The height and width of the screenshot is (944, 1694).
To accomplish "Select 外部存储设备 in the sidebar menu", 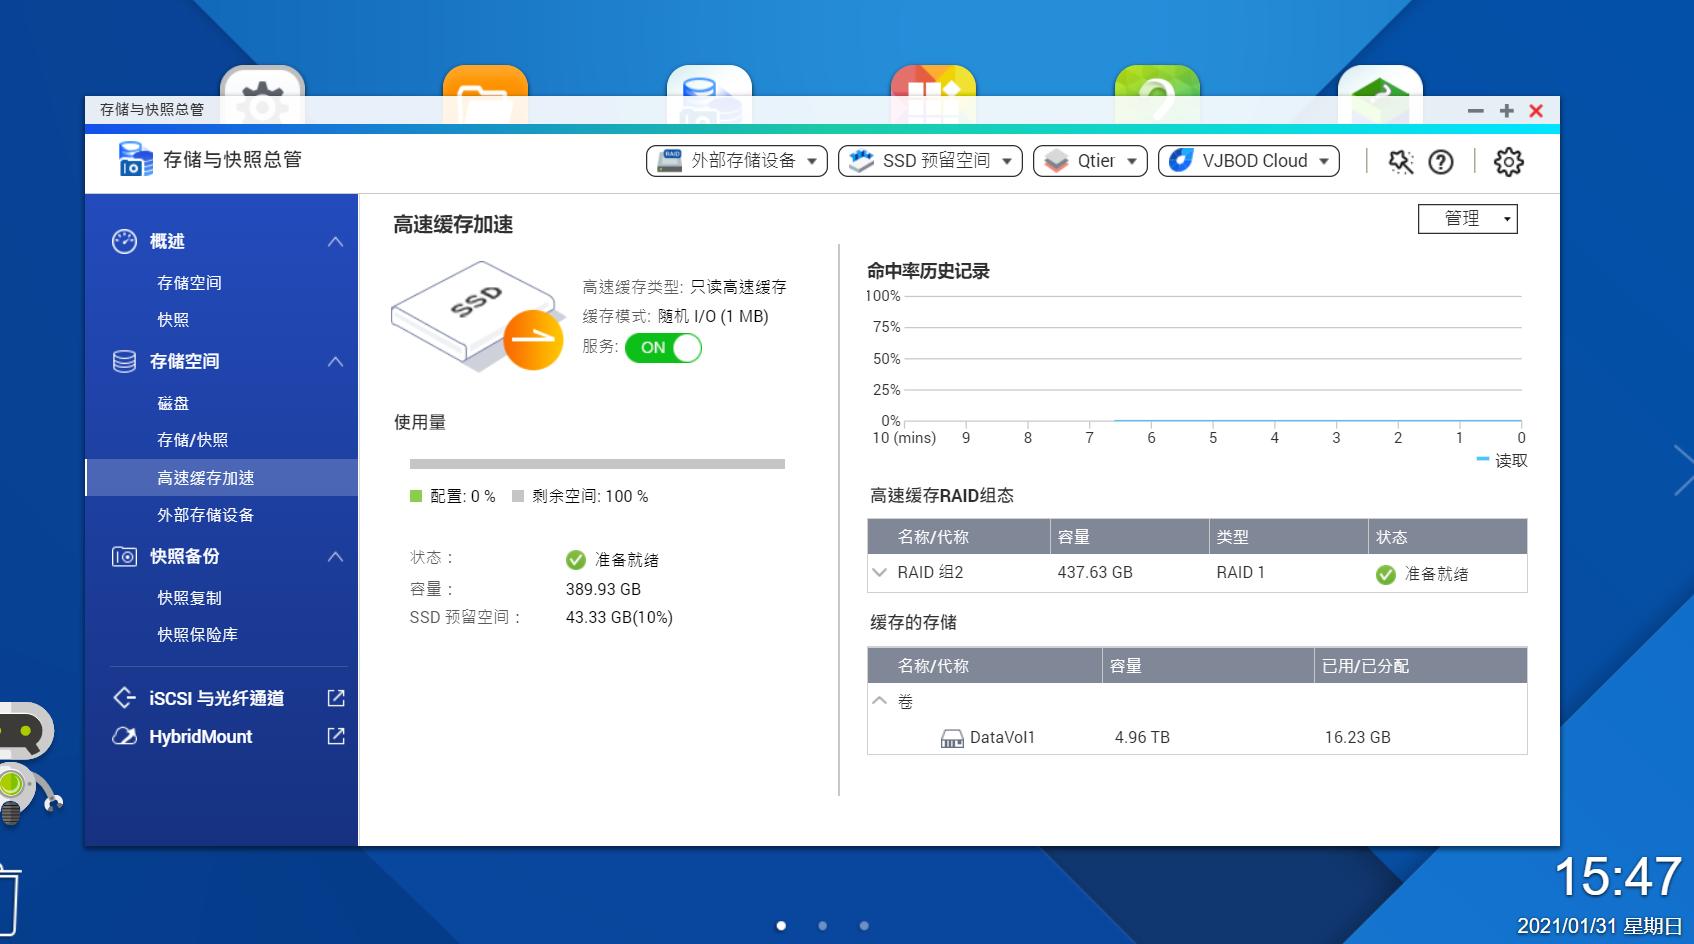I will tap(204, 515).
